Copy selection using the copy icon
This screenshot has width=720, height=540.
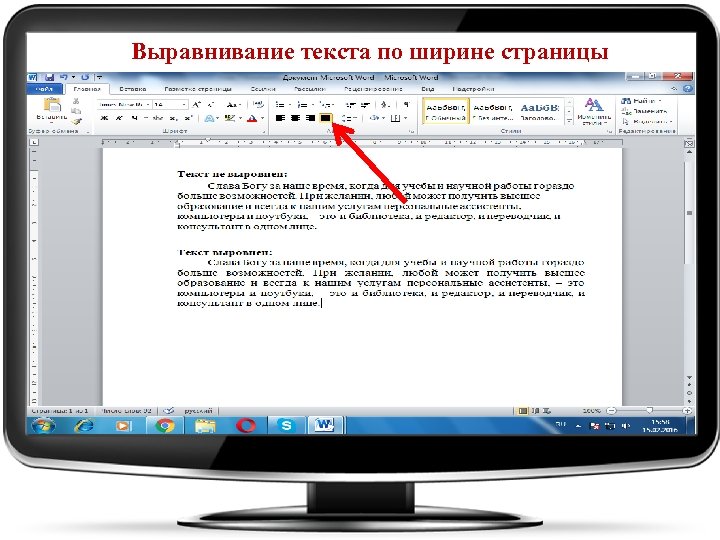[x=76, y=111]
